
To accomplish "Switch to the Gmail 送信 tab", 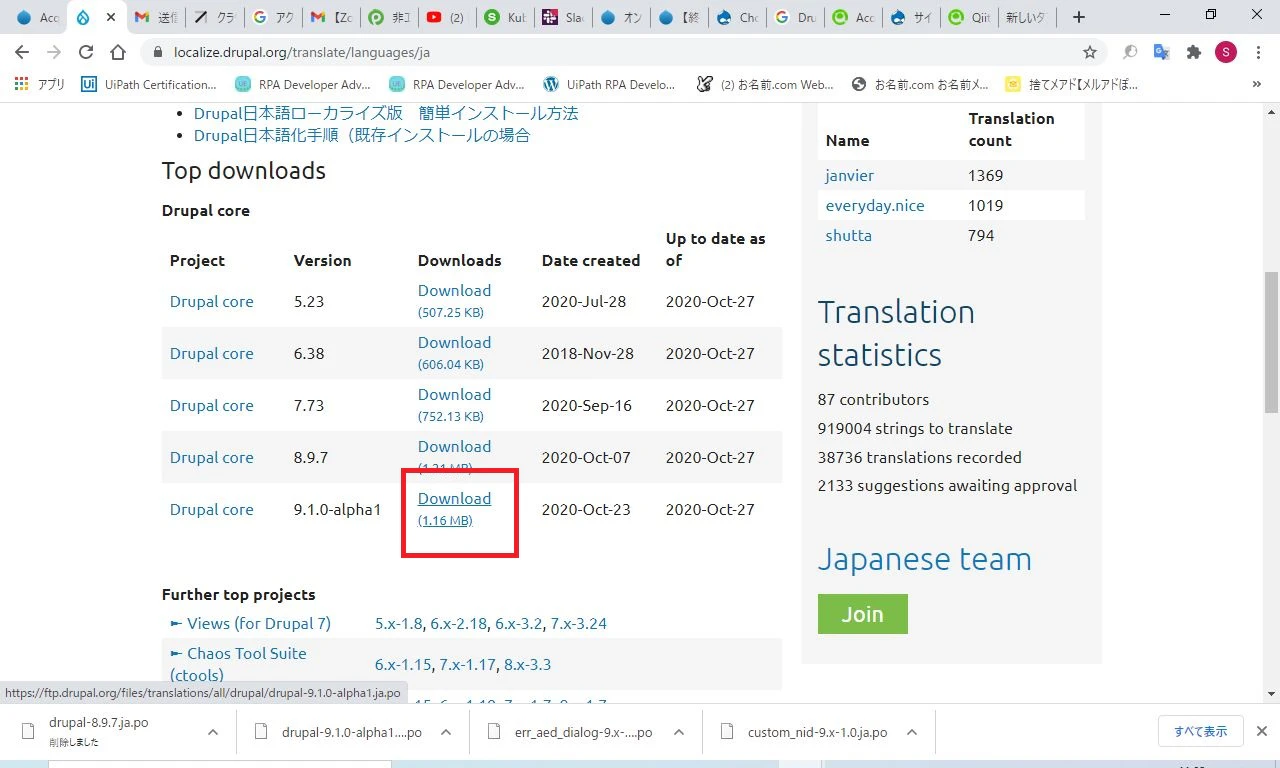I will coord(156,17).
